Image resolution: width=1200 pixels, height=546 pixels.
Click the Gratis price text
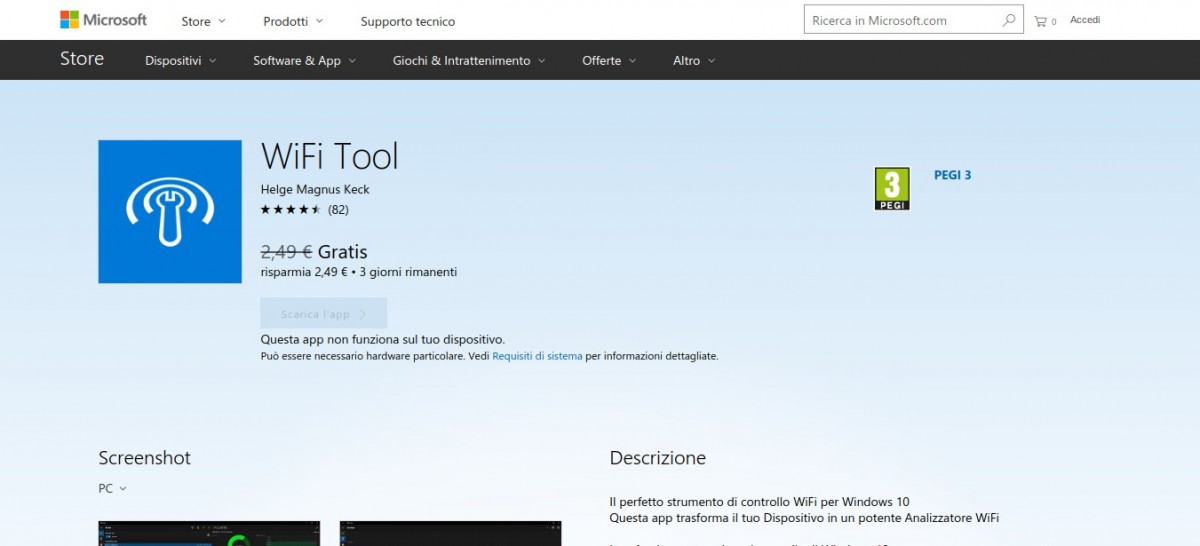pos(343,252)
